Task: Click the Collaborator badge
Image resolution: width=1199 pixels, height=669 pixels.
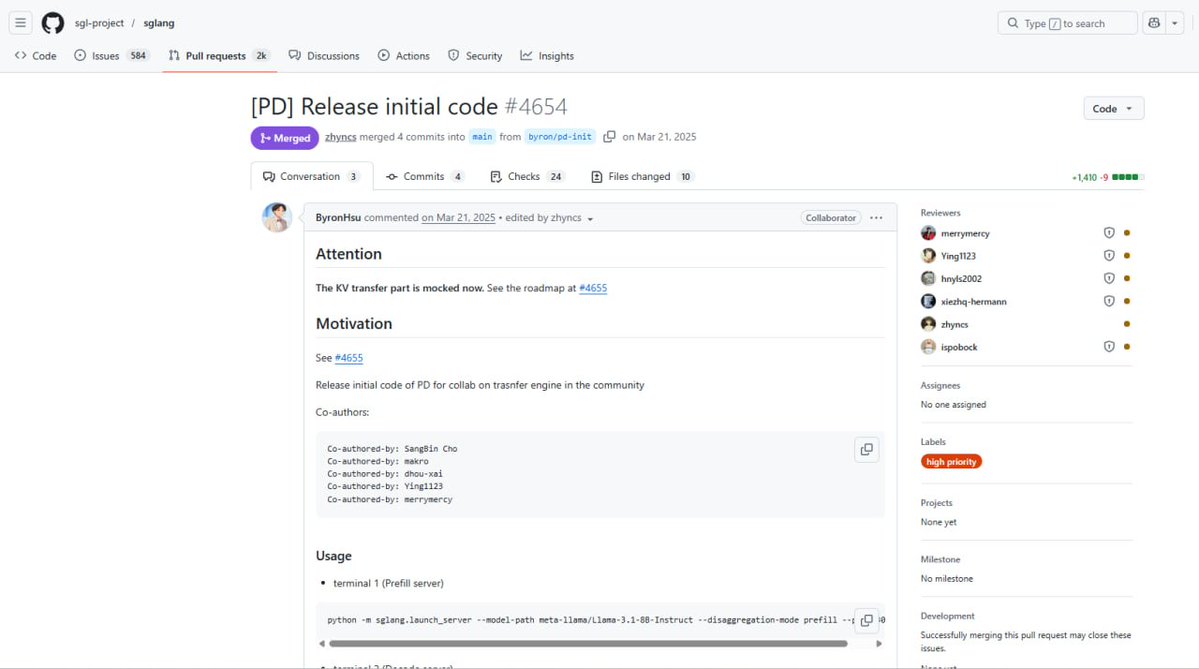Action: click(x=830, y=218)
